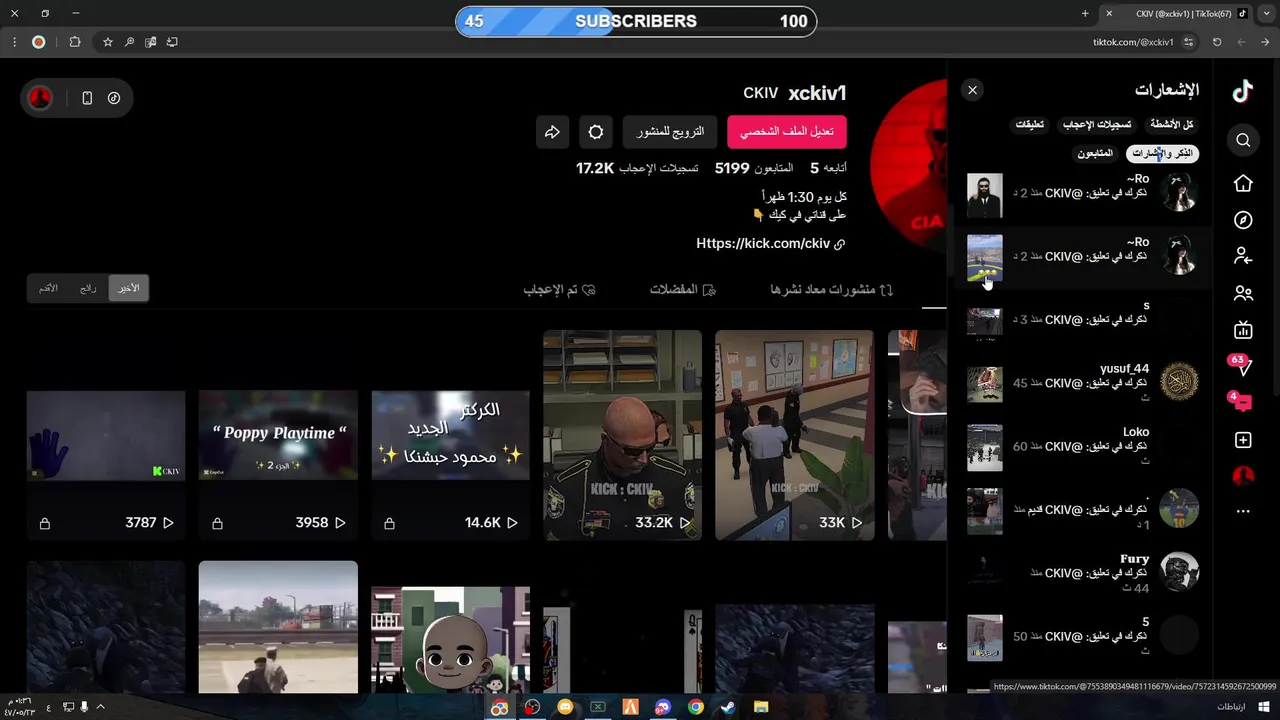Viewport: 1280px width, 720px height.
Task: Open the Poppy Playtime video thumbnail
Action: 278,466
